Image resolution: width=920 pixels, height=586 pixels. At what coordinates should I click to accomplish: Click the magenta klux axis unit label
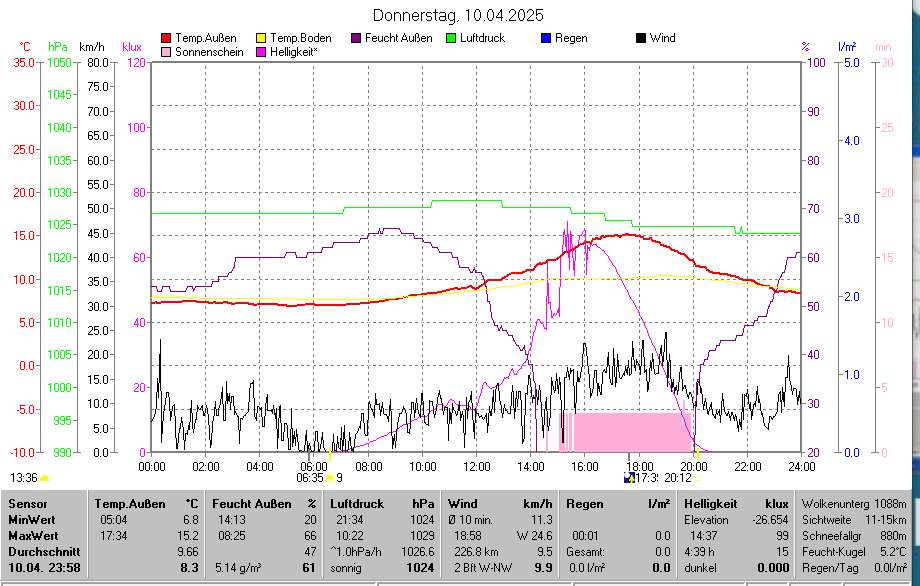(132, 47)
